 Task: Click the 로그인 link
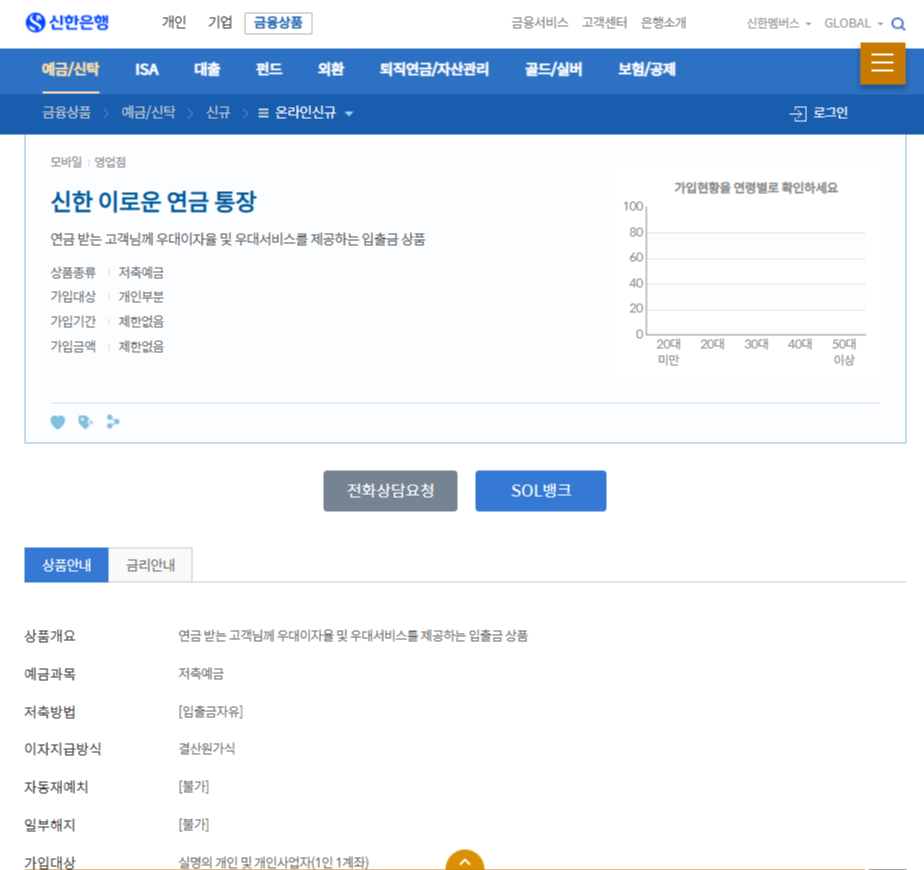click(830, 113)
